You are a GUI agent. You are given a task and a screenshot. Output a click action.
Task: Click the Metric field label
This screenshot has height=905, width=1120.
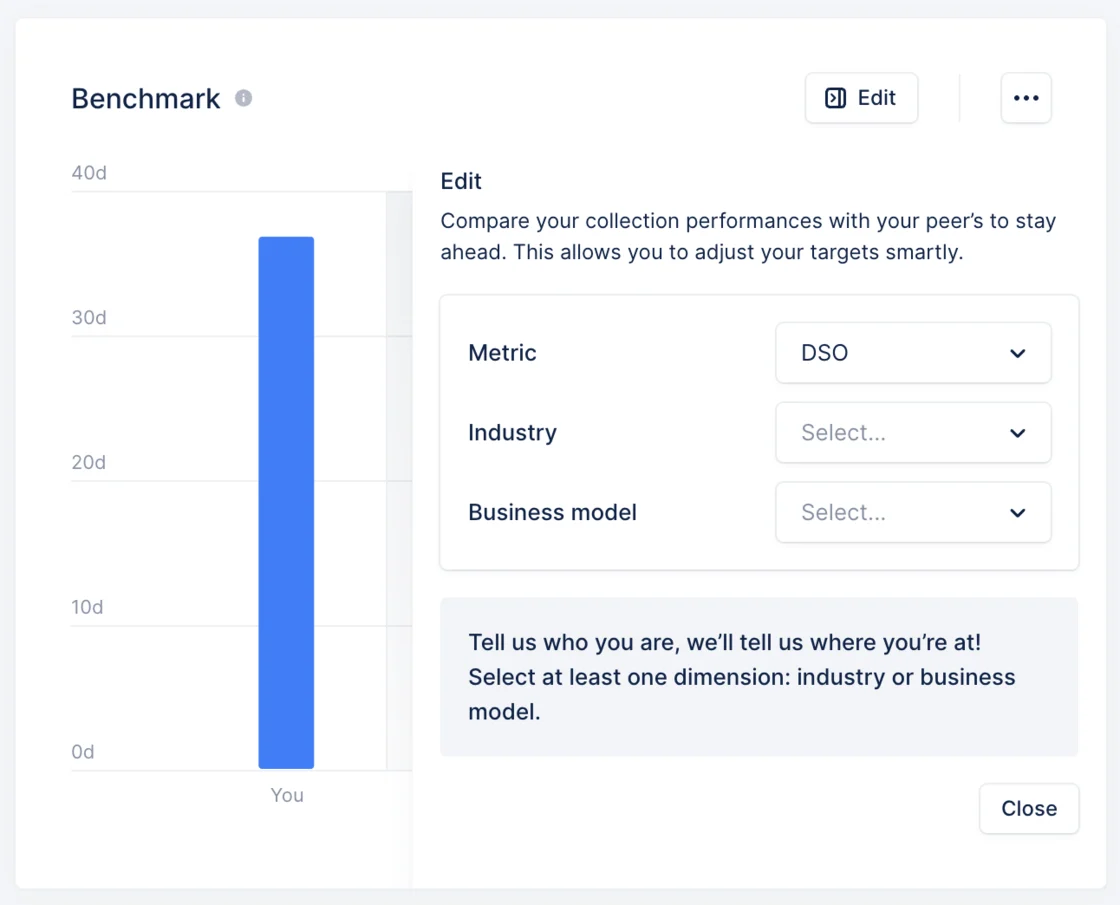502,353
